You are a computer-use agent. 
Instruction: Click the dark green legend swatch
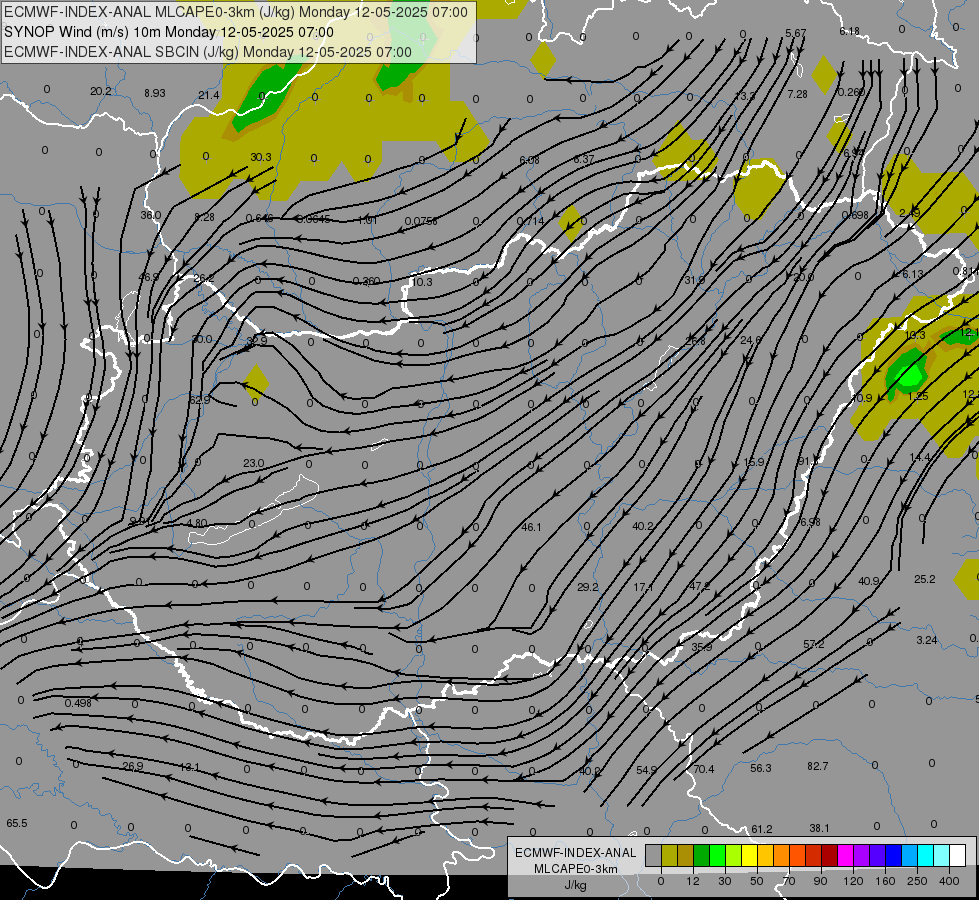click(702, 855)
